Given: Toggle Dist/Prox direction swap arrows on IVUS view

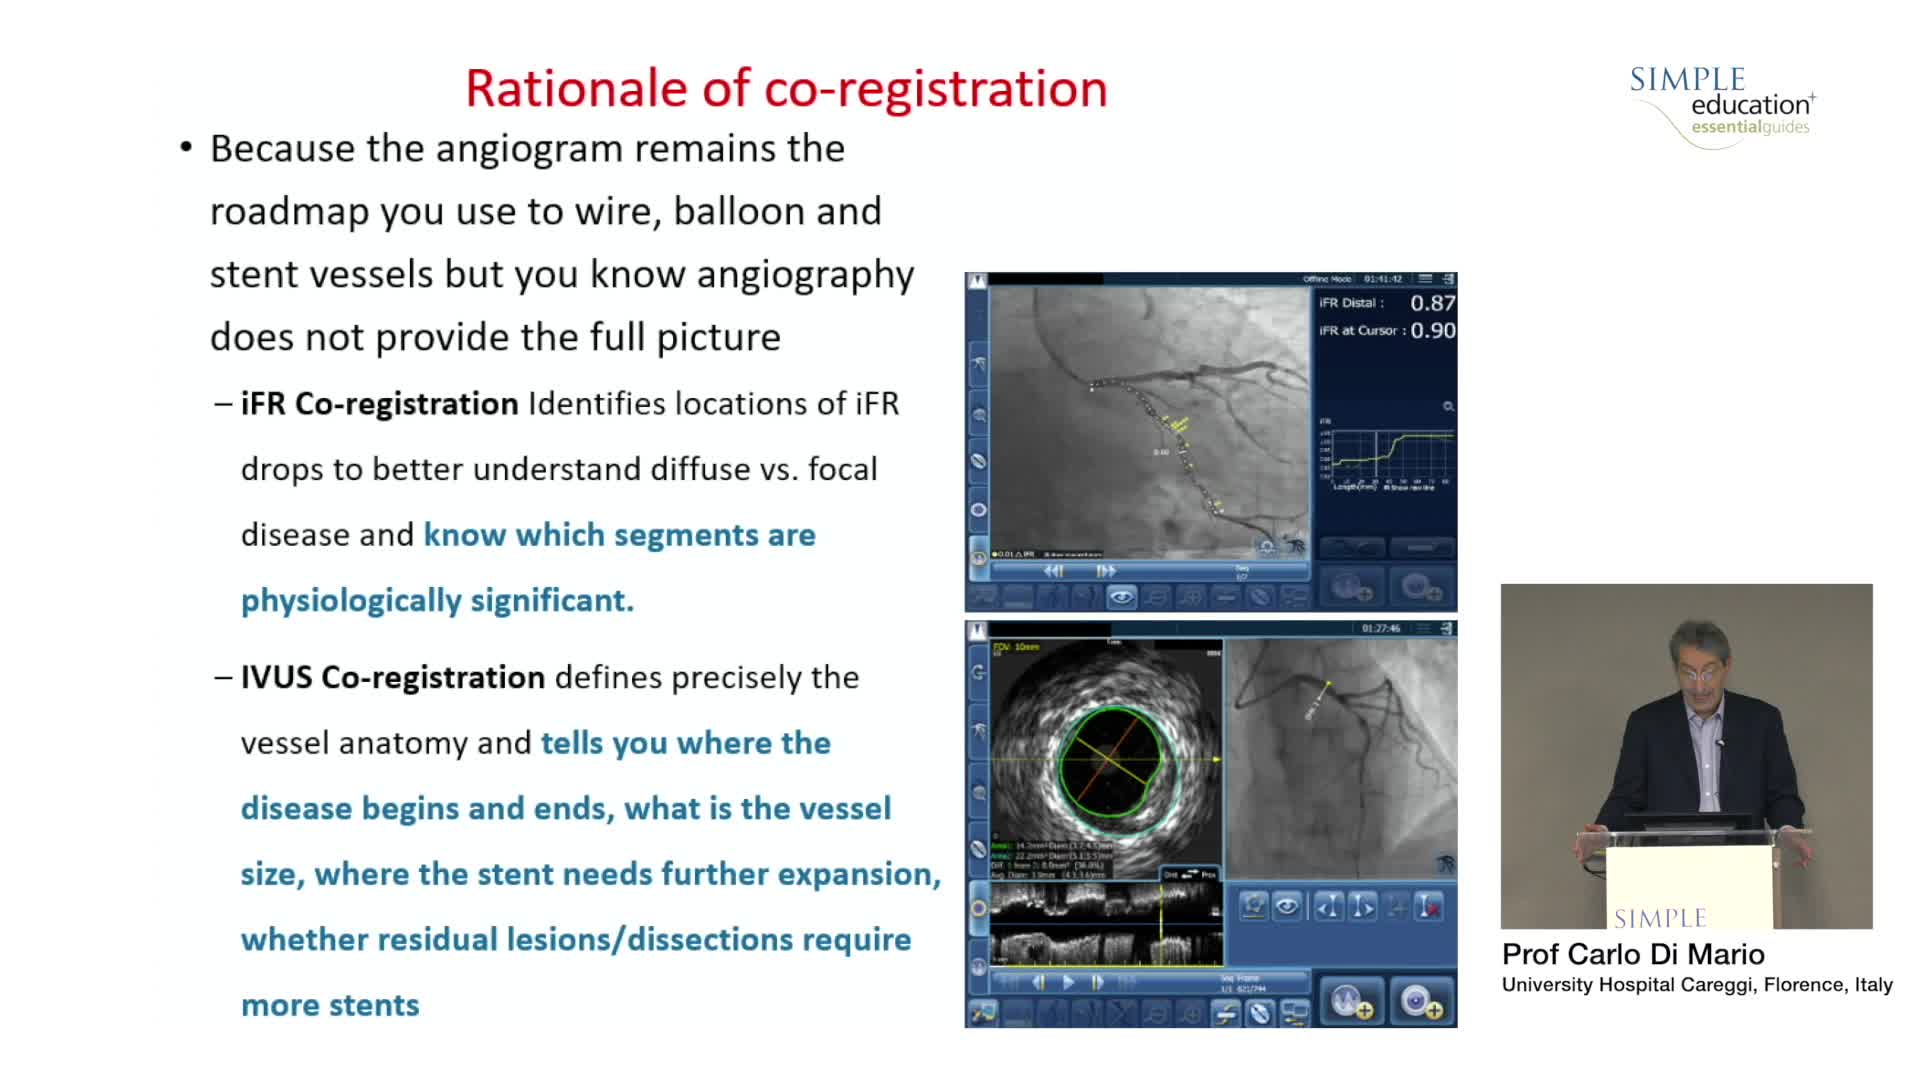Looking at the screenshot, I should [1189, 874].
